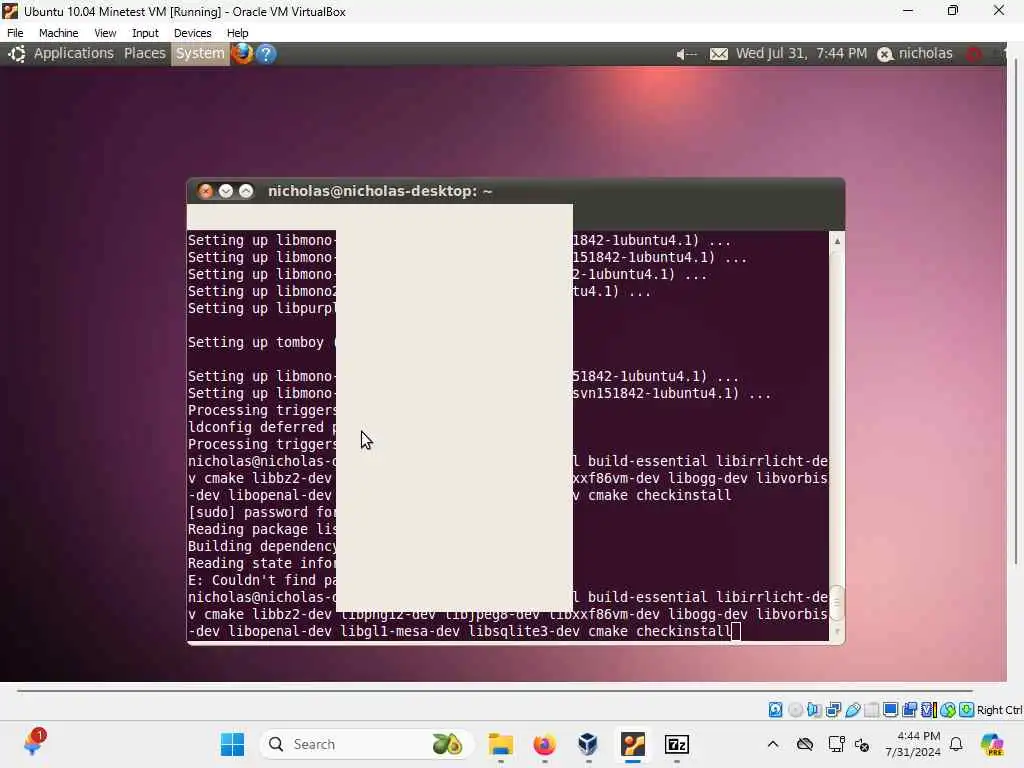Open the VirtualBox File menu

pos(15,33)
